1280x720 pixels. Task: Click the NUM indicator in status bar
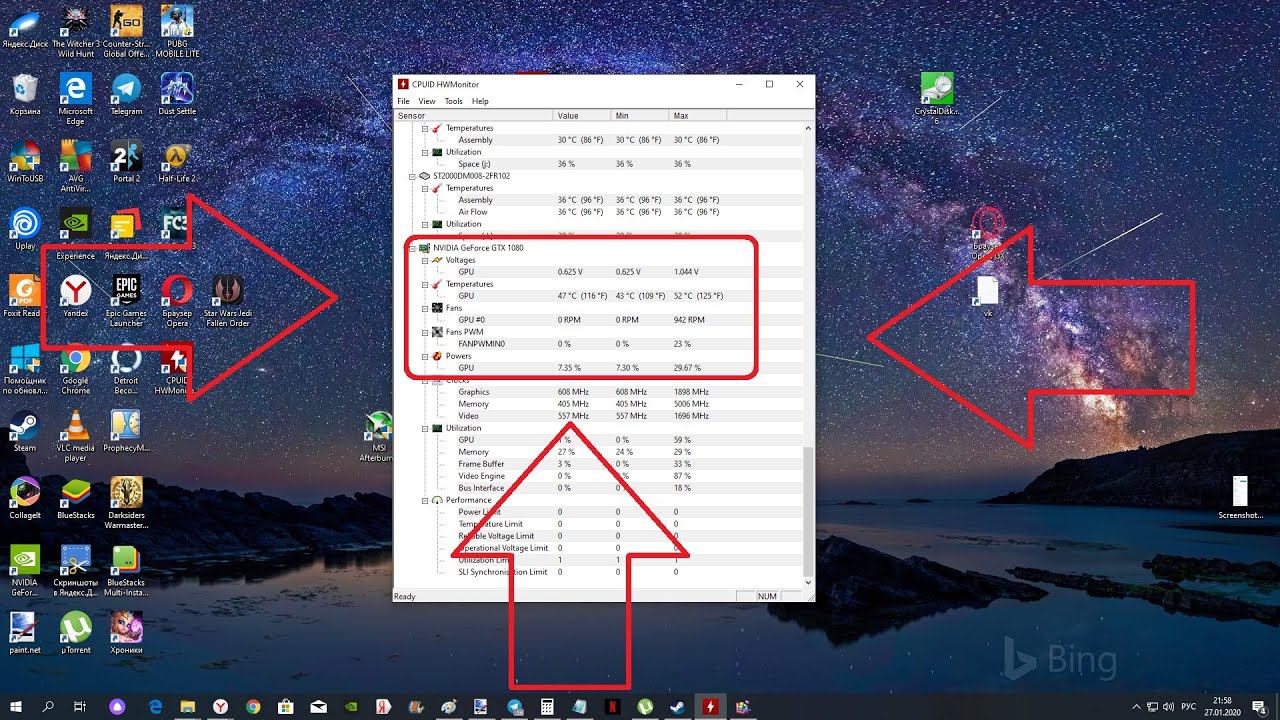767,596
